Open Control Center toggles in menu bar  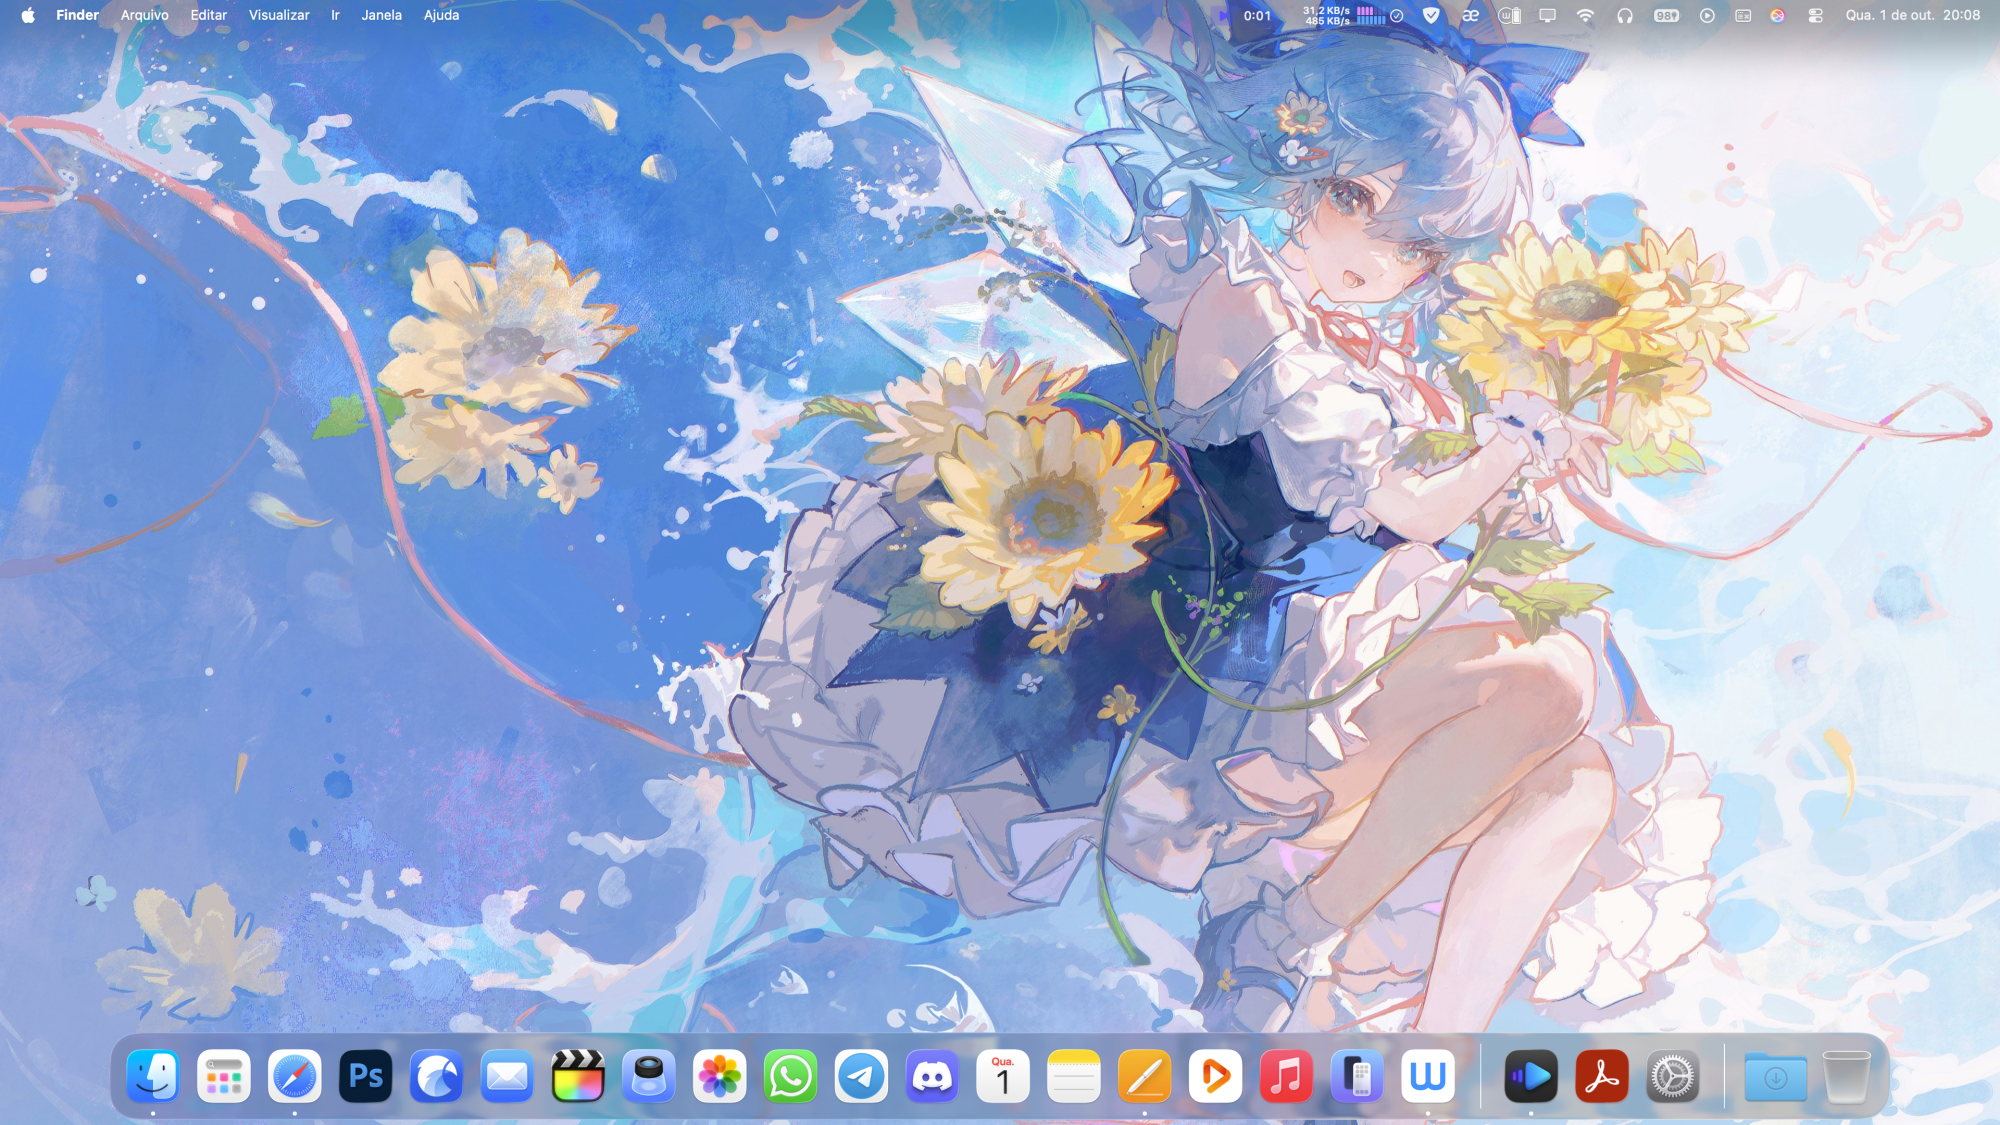[1815, 15]
